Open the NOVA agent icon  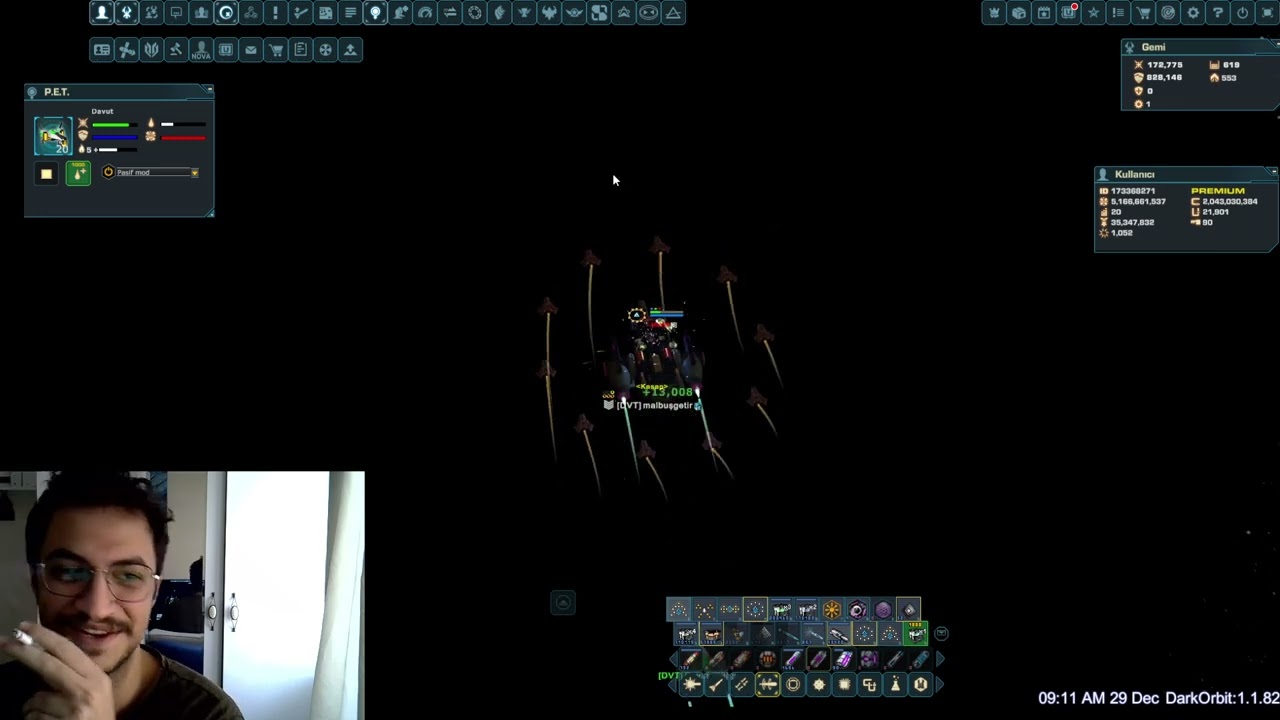[x=201, y=49]
